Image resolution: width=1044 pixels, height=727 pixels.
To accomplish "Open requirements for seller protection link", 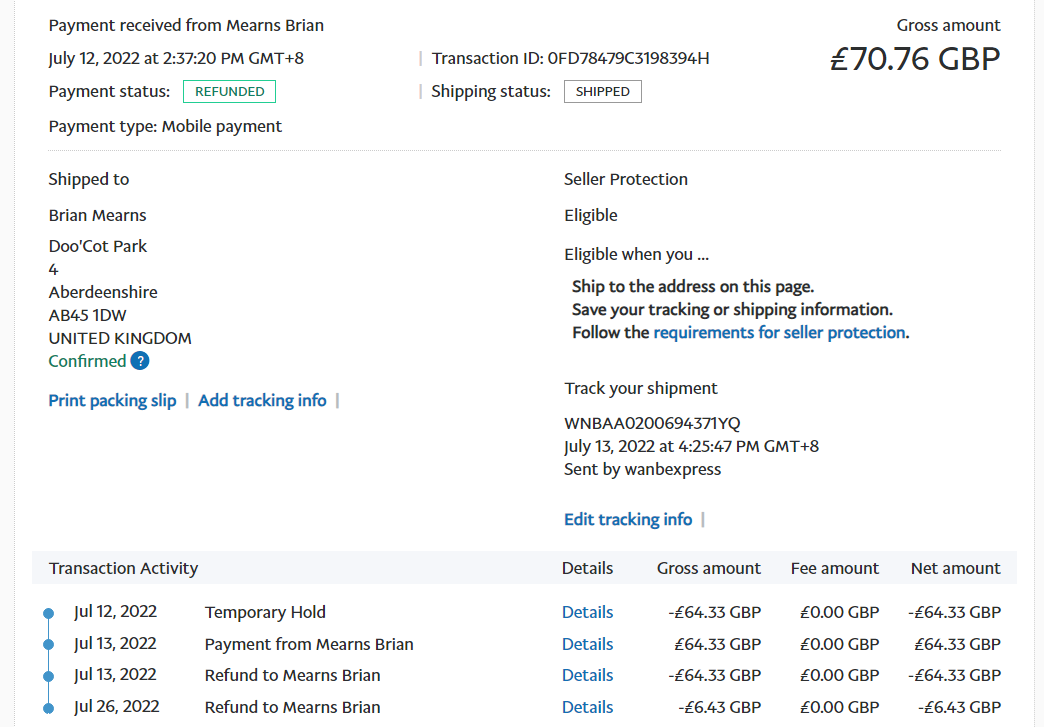I will [779, 332].
